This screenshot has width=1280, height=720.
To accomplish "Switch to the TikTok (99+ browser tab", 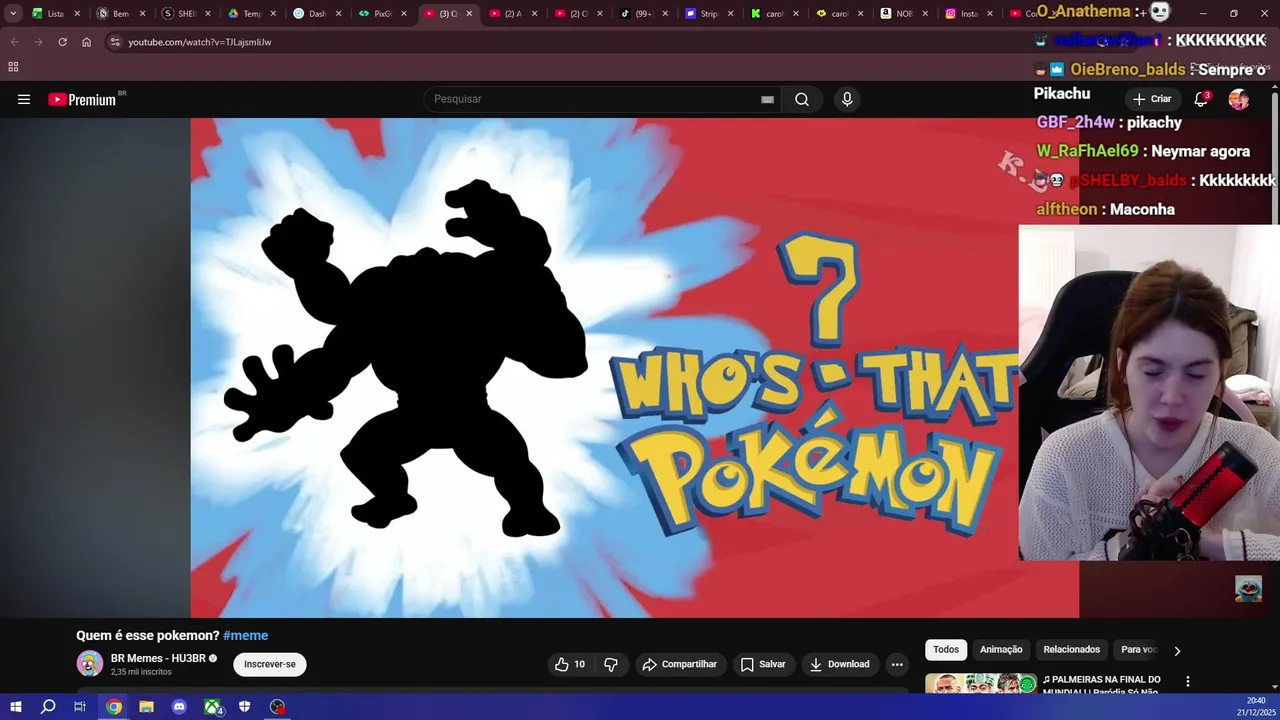I will 643,14.
